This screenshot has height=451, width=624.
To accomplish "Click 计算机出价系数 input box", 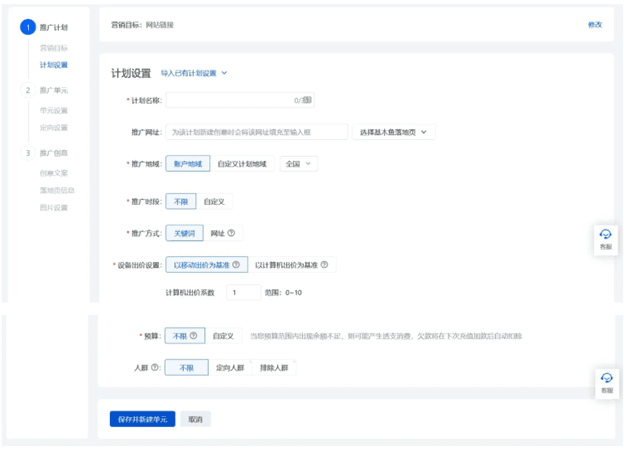I will click(x=243, y=292).
